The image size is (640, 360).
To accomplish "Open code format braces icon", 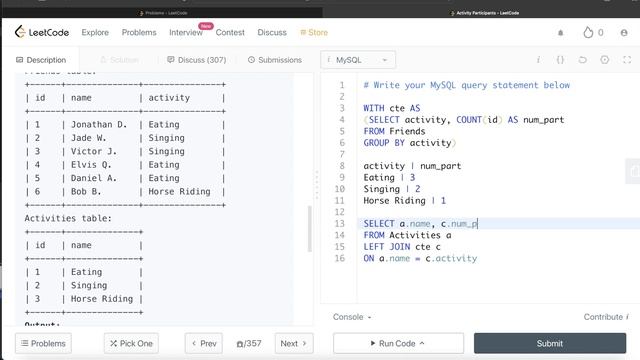I will [560, 60].
